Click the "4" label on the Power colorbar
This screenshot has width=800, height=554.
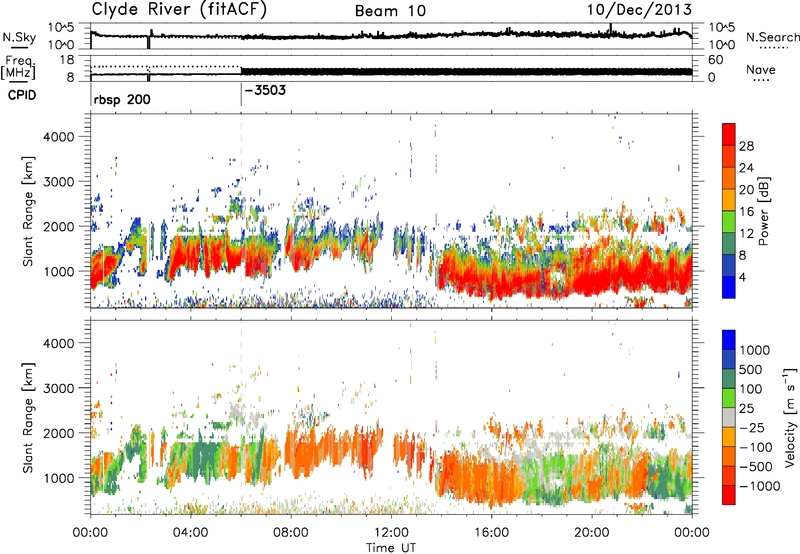[743, 278]
